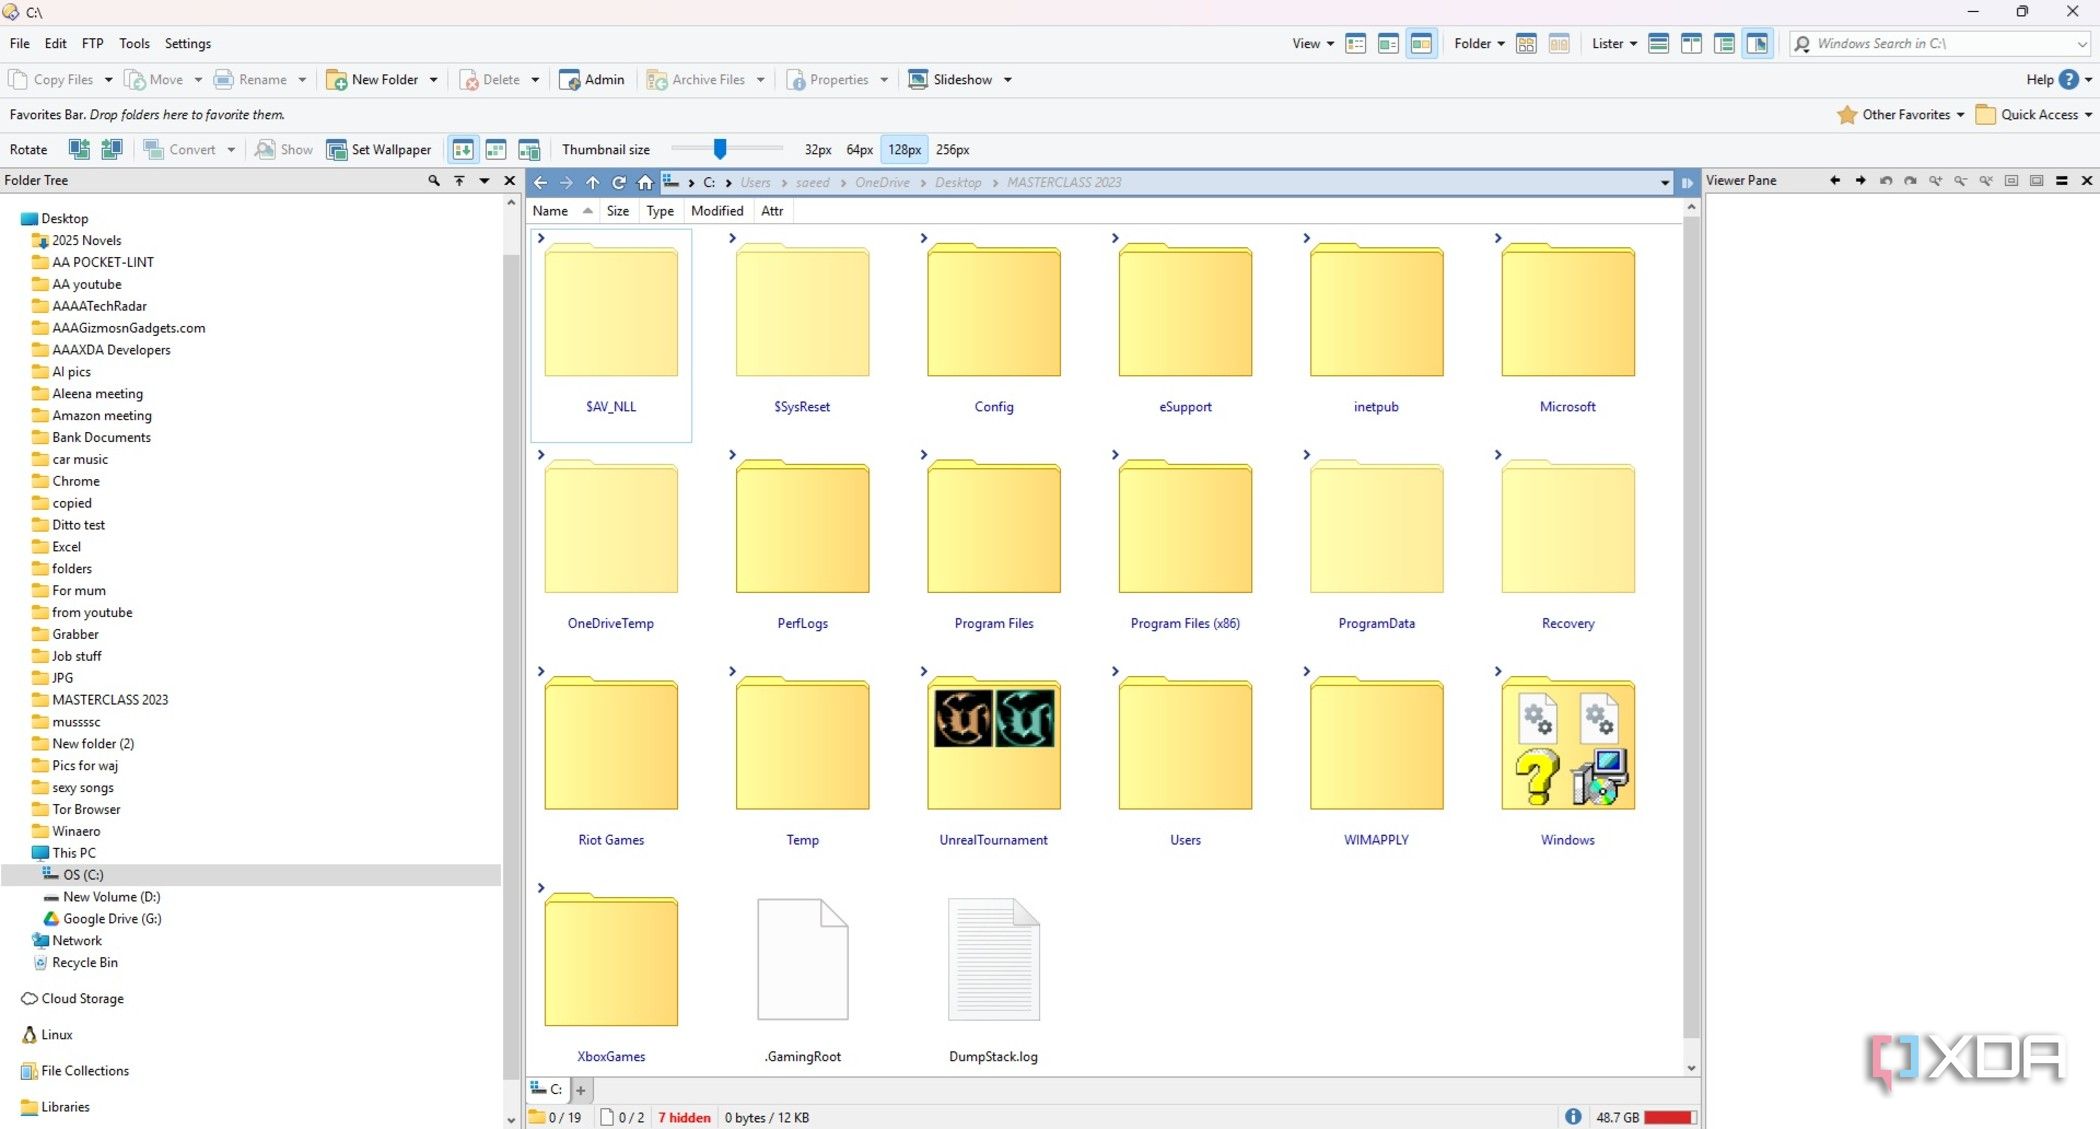Screen dimensions: 2100x1129
Task: Open Other Favorites star menu
Action: coord(1900,115)
